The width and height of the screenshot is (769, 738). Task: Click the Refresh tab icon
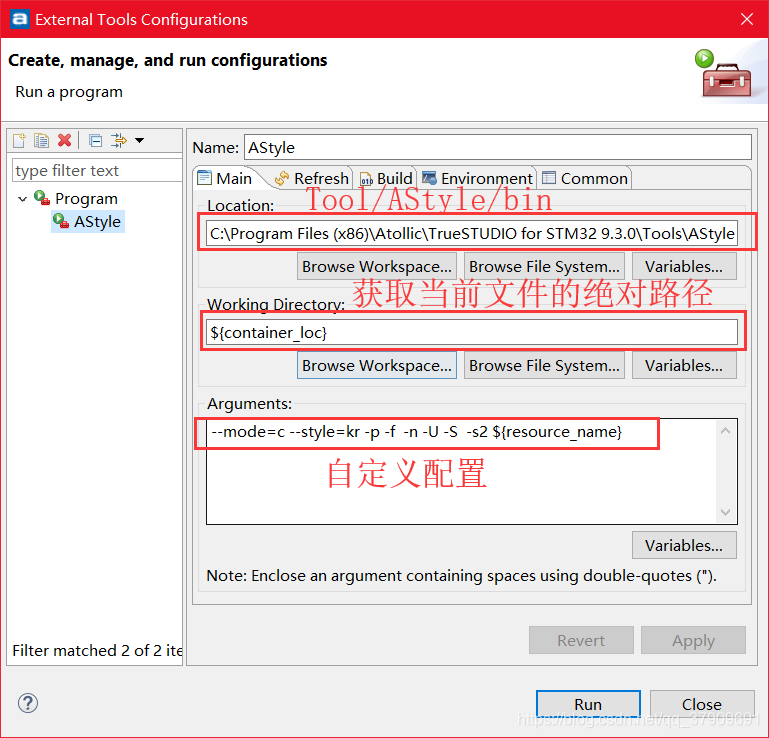click(x=282, y=178)
